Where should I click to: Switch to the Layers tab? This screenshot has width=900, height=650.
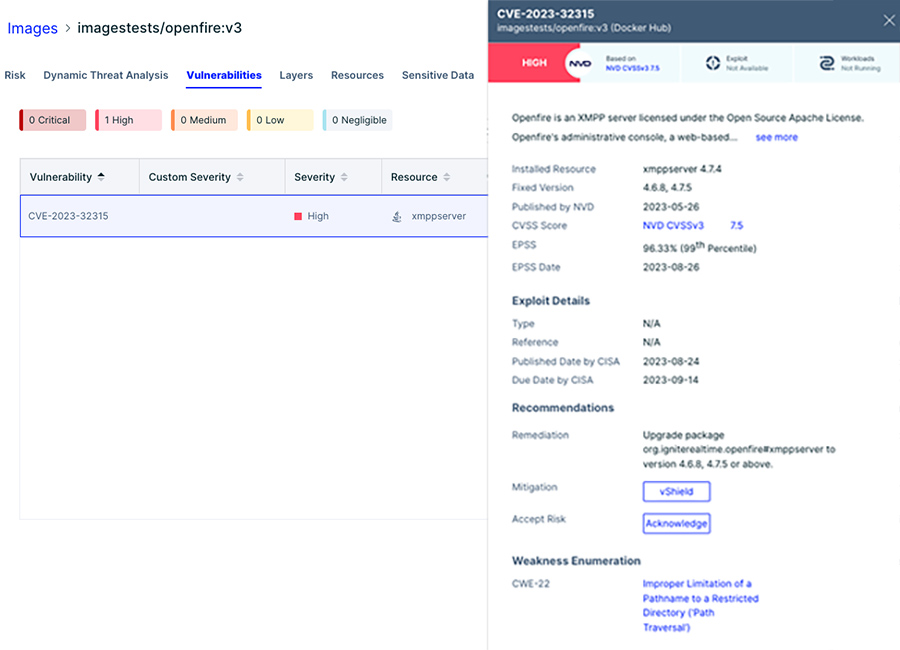(296, 75)
